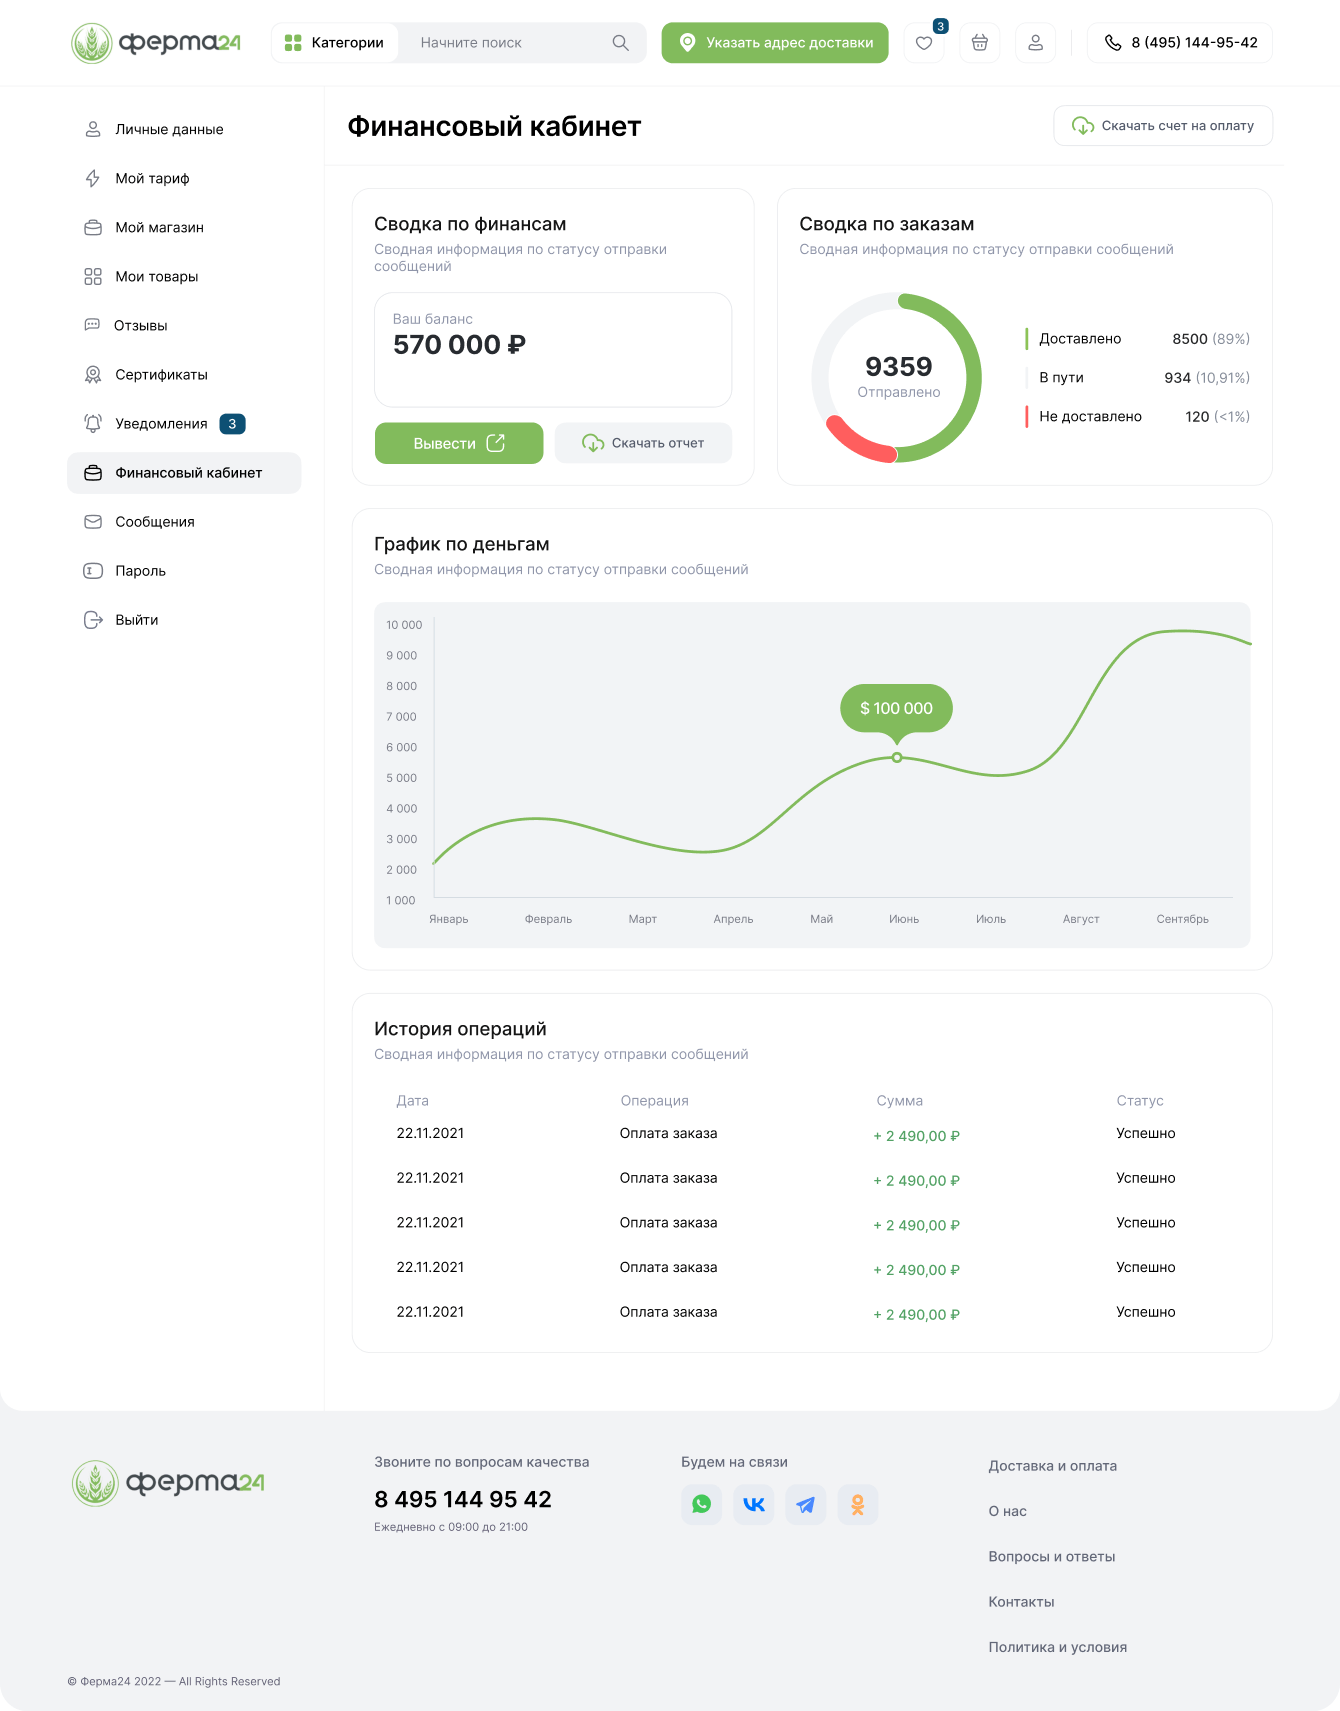Click the Сентябрь label on chart axis
Image resolution: width=1340 pixels, height=1711 pixels.
tap(1183, 919)
